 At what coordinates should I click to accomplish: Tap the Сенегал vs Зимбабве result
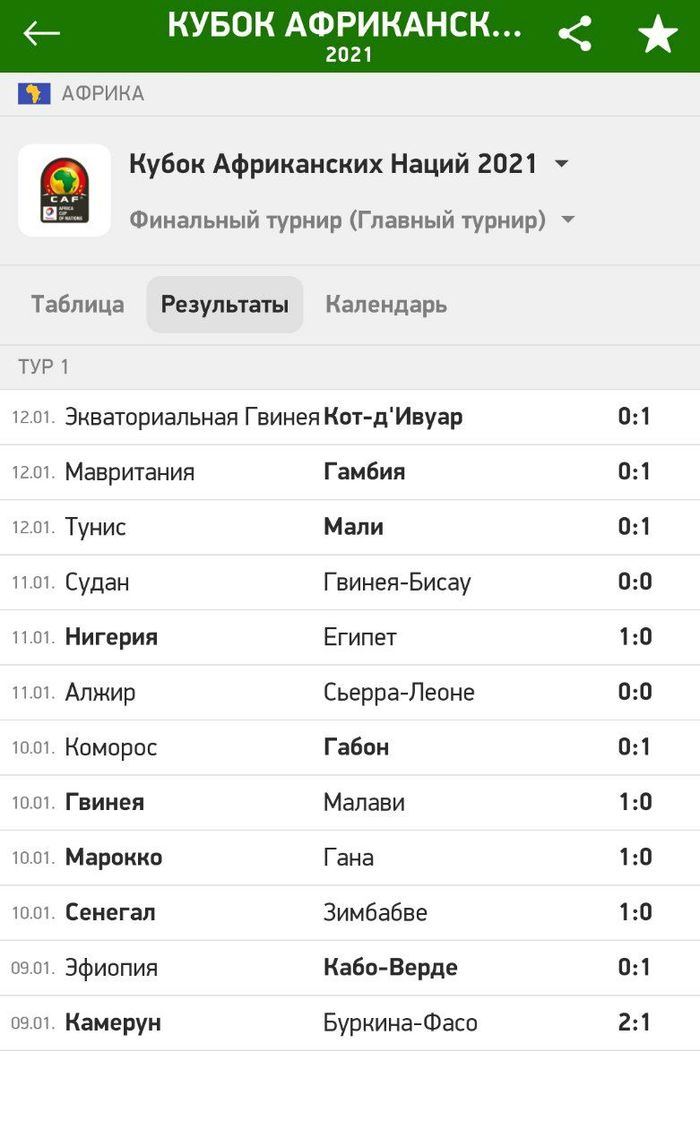point(350,913)
